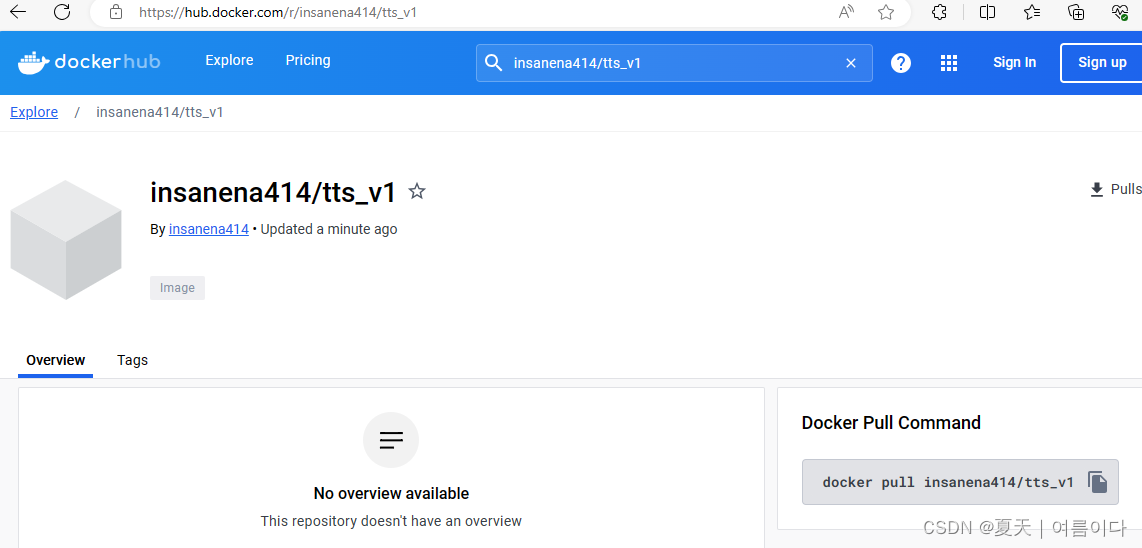1142x548 pixels.
Task: Open the apps grid icon
Action: tap(948, 63)
